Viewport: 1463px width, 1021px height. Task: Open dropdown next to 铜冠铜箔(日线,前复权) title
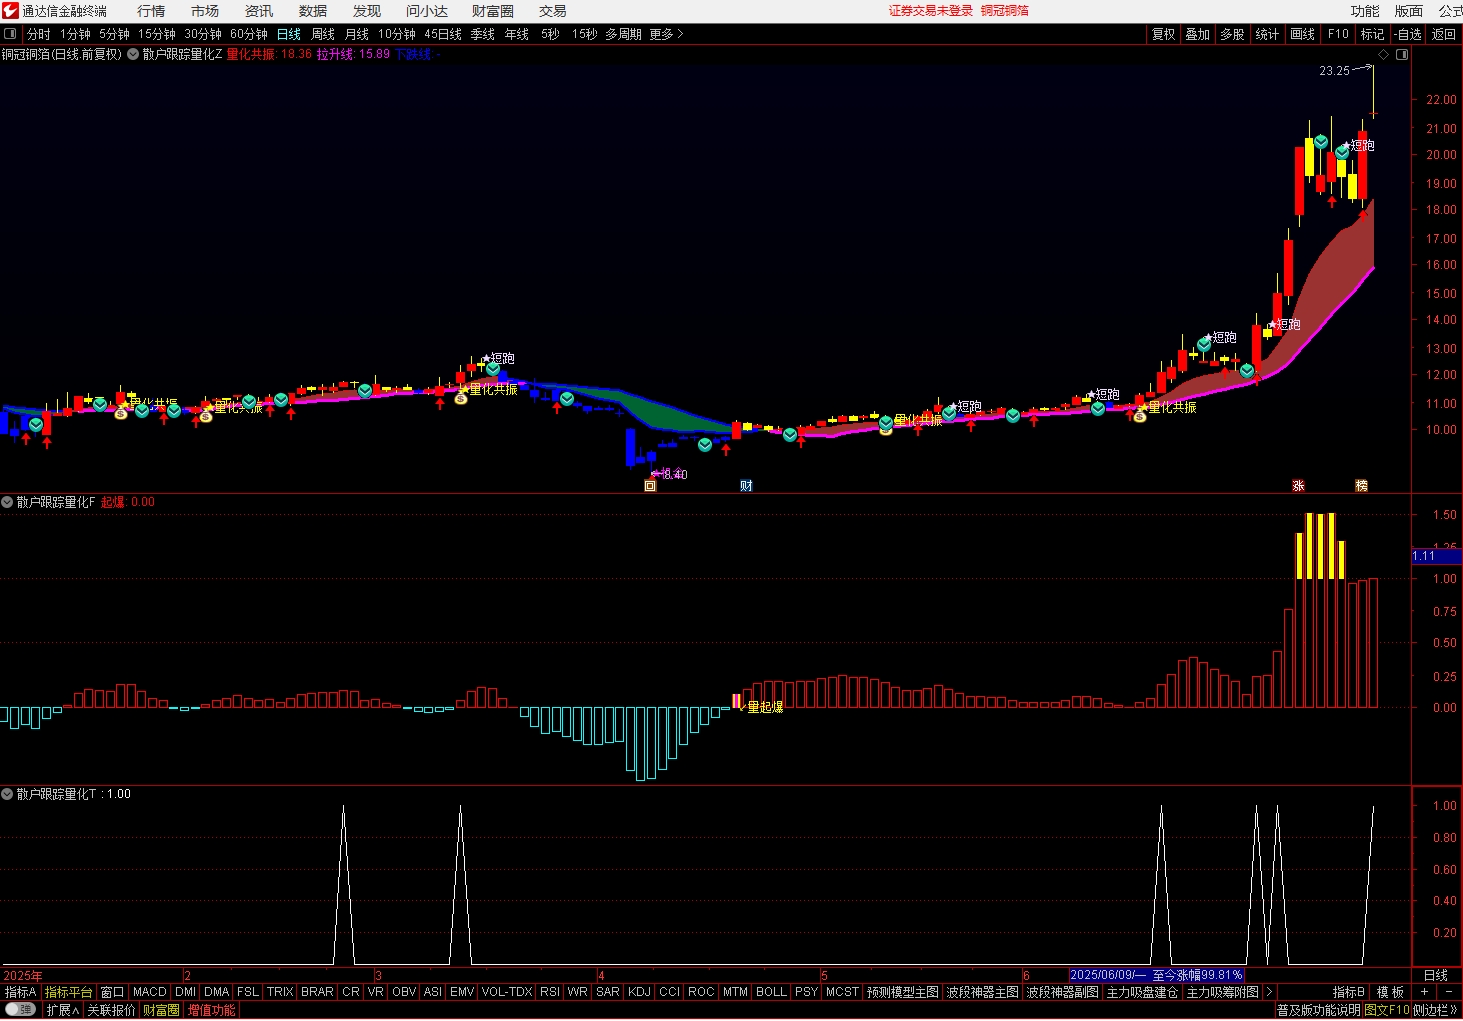click(x=132, y=55)
